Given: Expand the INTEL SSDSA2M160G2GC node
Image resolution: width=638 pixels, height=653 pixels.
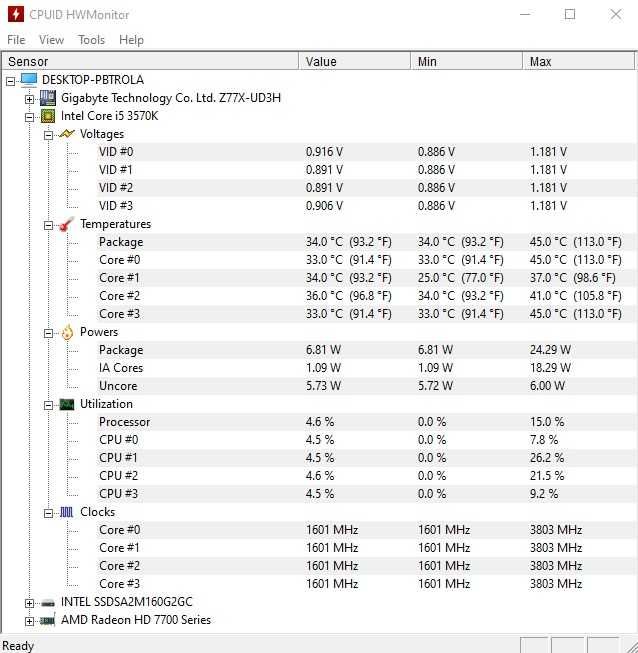Looking at the screenshot, I should tap(29, 603).
